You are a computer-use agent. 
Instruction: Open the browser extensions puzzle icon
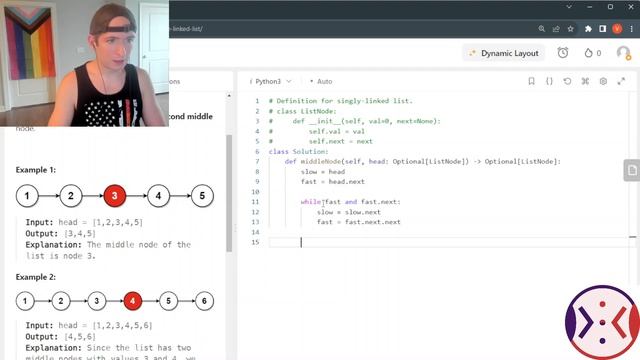[588, 29]
